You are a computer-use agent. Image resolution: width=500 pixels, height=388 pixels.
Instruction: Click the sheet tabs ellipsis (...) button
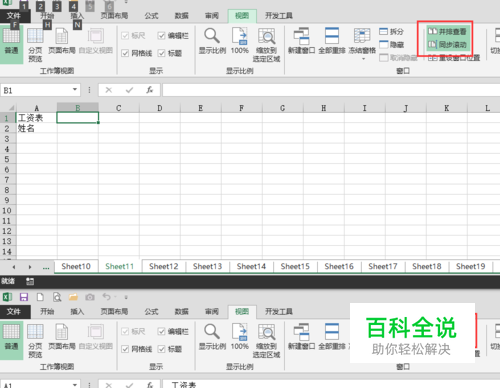tap(46, 267)
